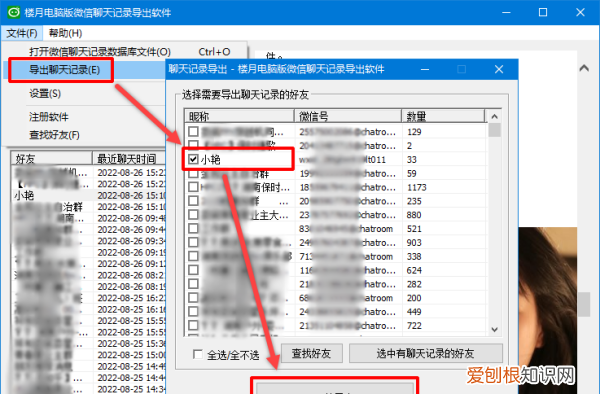The image size is (600, 394).
Task: Click the 微信号 cell ending in t011
Action: [348, 160]
